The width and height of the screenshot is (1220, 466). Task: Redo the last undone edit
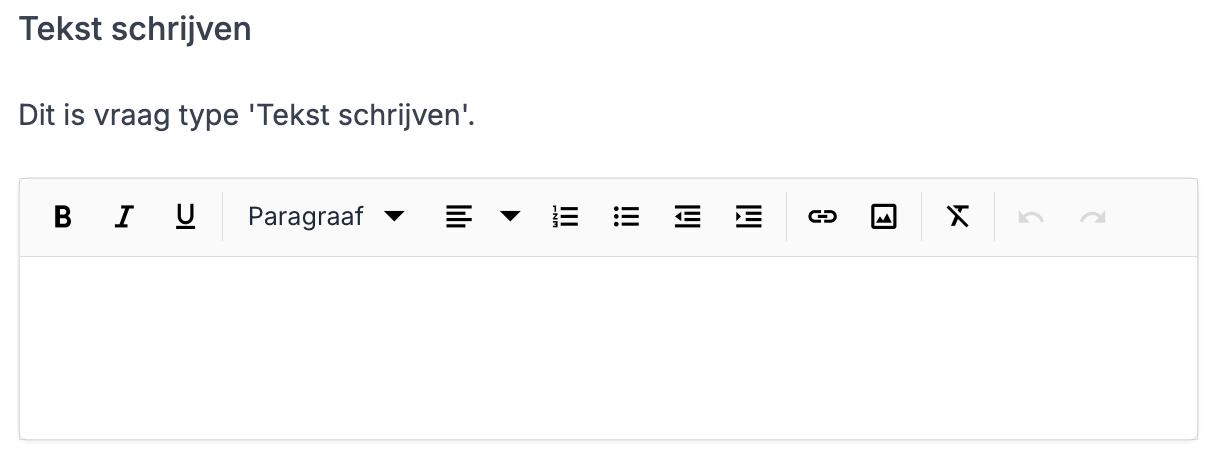1092,217
